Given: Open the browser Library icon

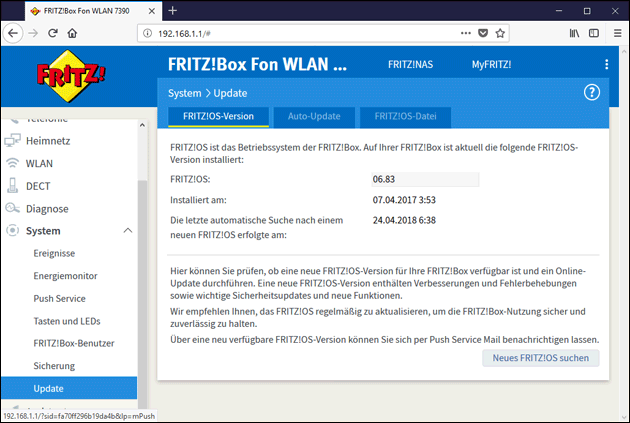Looking at the screenshot, I should (574, 33).
